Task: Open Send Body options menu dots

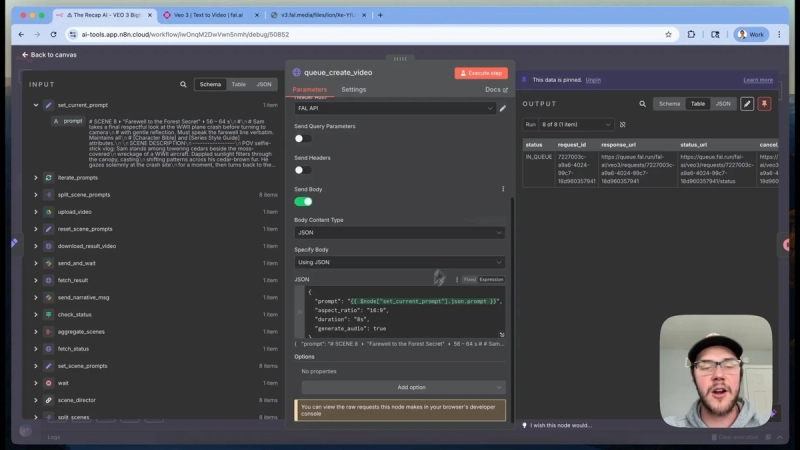Action: (503, 189)
